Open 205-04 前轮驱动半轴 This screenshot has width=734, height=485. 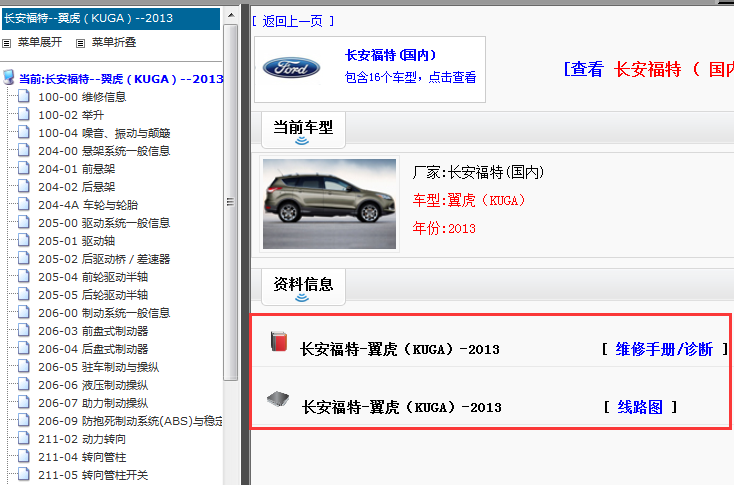[x=93, y=277]
